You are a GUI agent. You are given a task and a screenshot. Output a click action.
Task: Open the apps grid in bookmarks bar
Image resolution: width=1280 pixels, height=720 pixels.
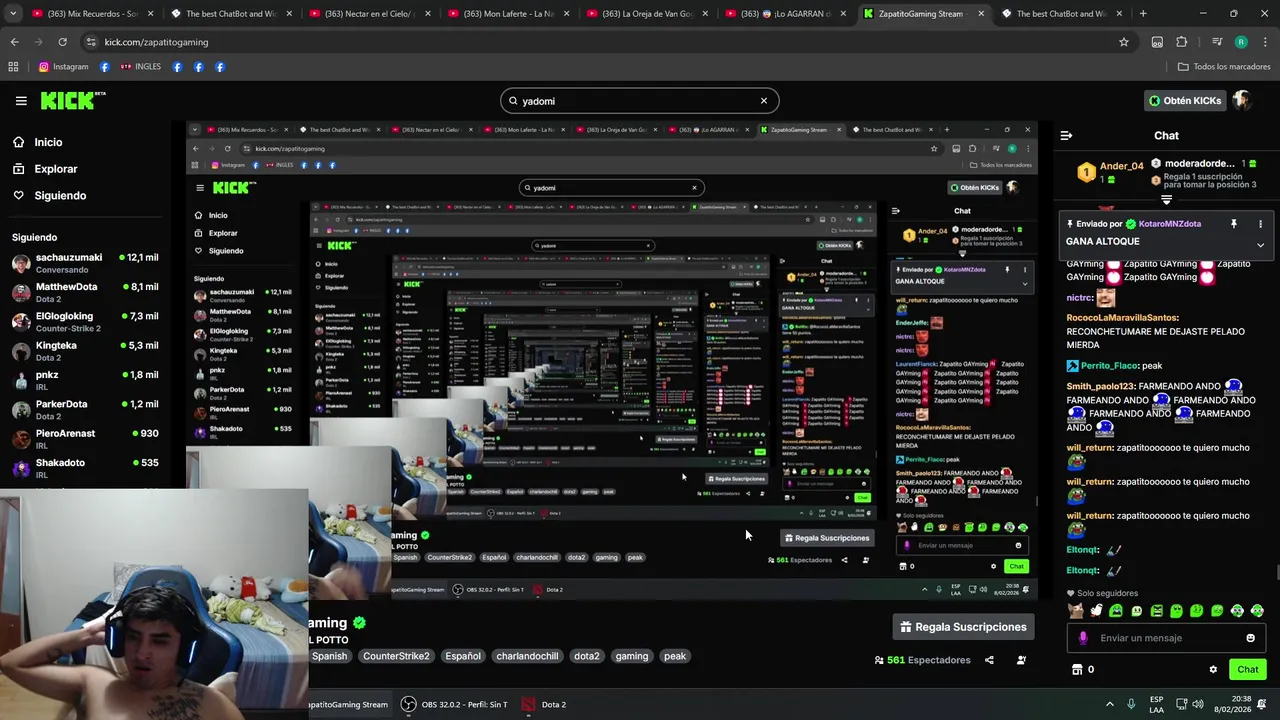point(13,67)
